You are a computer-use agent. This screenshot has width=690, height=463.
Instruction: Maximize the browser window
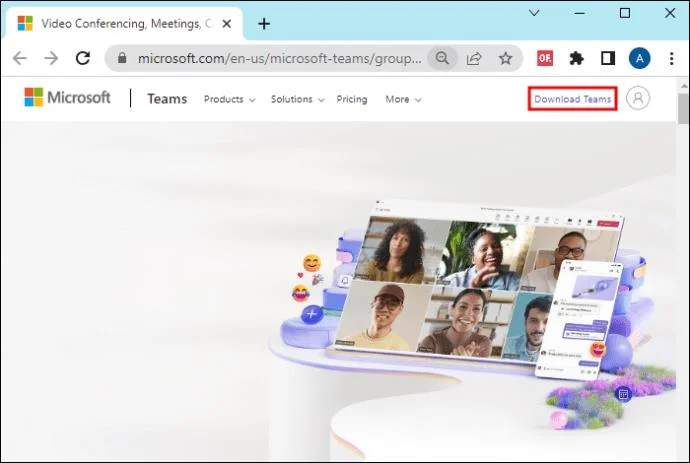click(625, 13)
